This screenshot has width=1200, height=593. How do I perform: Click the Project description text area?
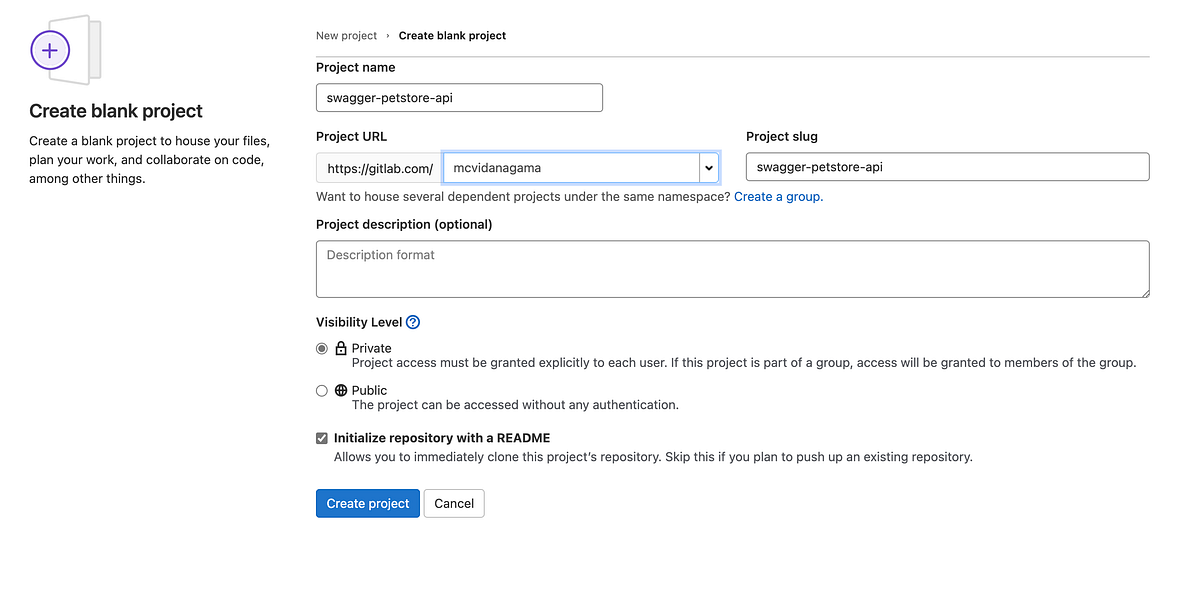[x=733, y=268]
